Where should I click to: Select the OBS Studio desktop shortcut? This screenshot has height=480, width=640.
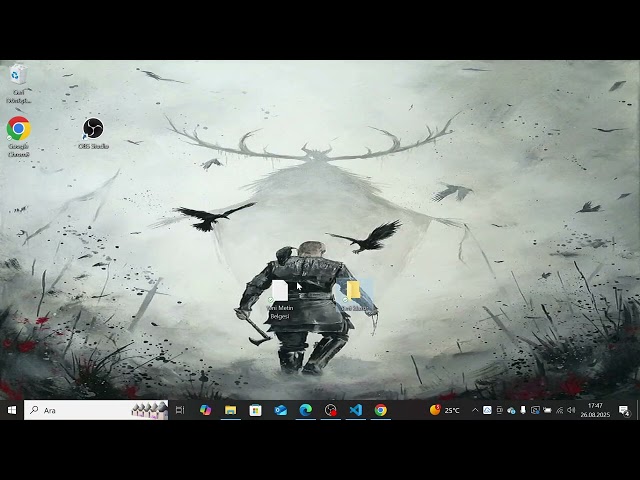tap(93, 133)
